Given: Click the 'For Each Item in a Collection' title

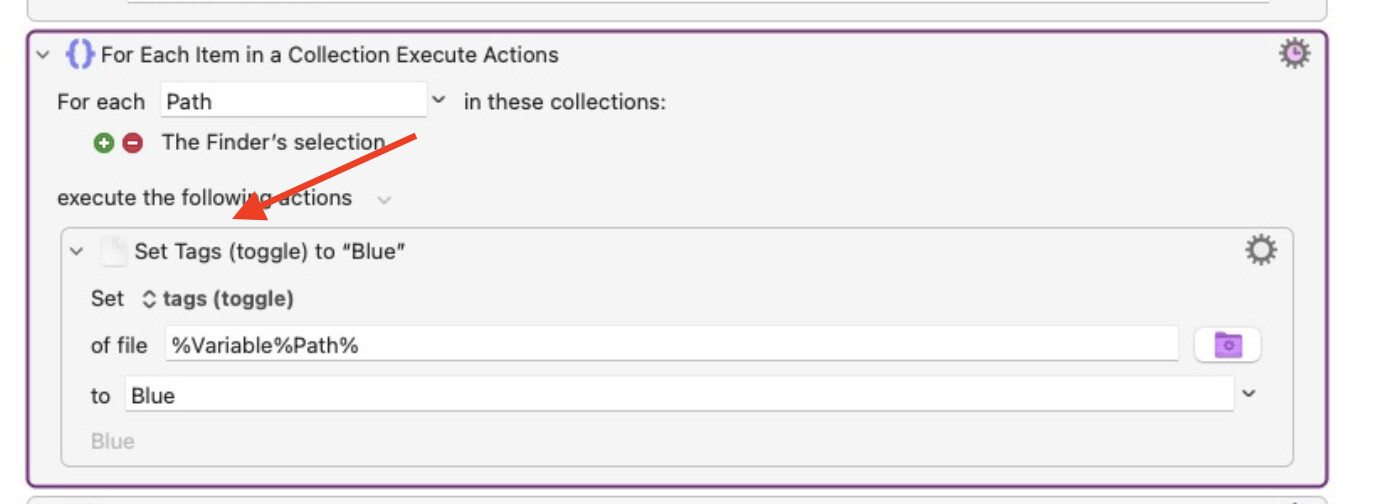Looking at the screenshot, I should pos(329,54).
